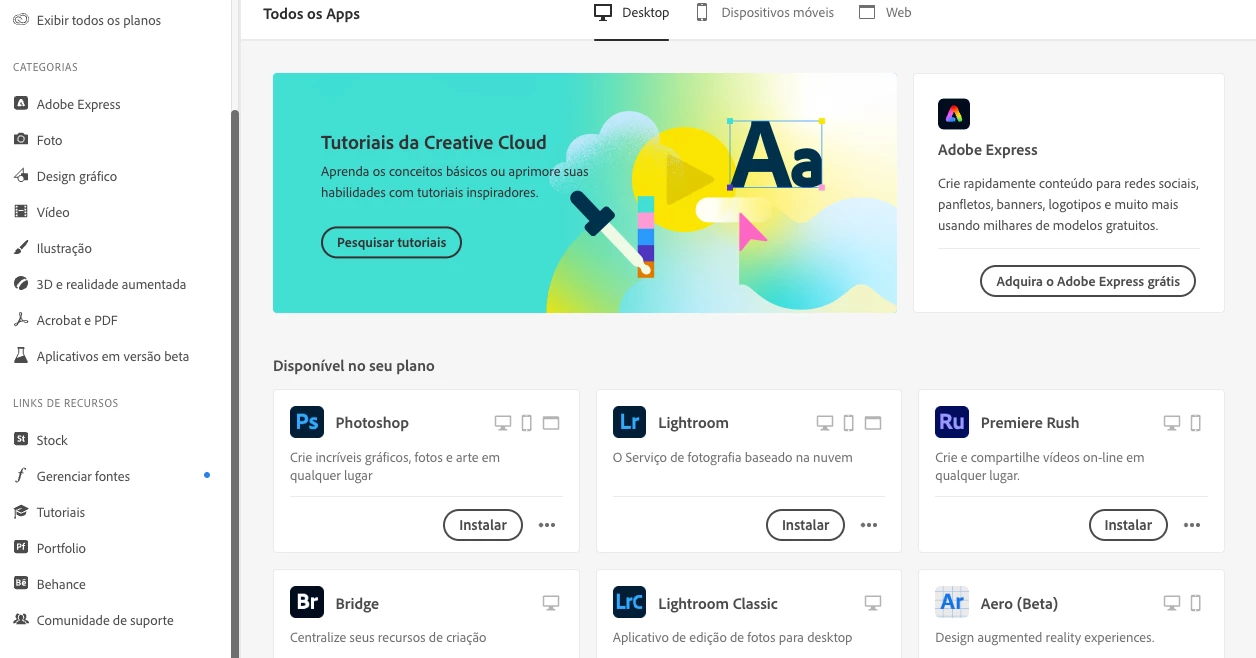Click the Portfolio Pf icon
Viewport: 1256px width, 658px height.
pyautogui.click(x=20, y=548)
